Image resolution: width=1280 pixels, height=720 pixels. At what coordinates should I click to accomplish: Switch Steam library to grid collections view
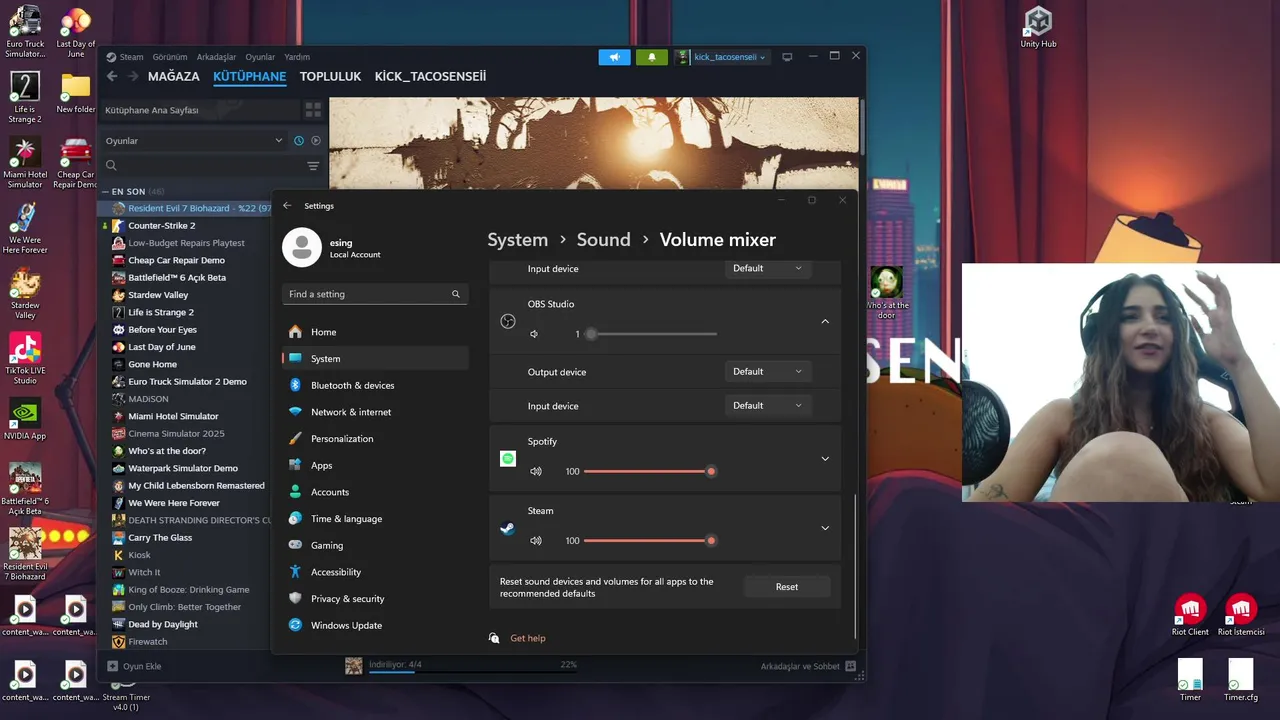(313, 110)
